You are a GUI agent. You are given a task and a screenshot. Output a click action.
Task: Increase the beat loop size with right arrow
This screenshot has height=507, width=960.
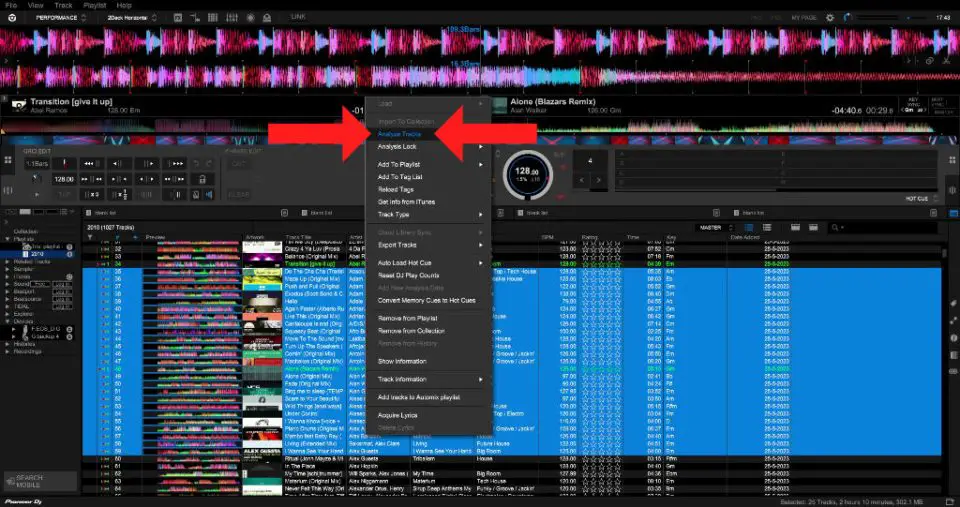point(598,181)
